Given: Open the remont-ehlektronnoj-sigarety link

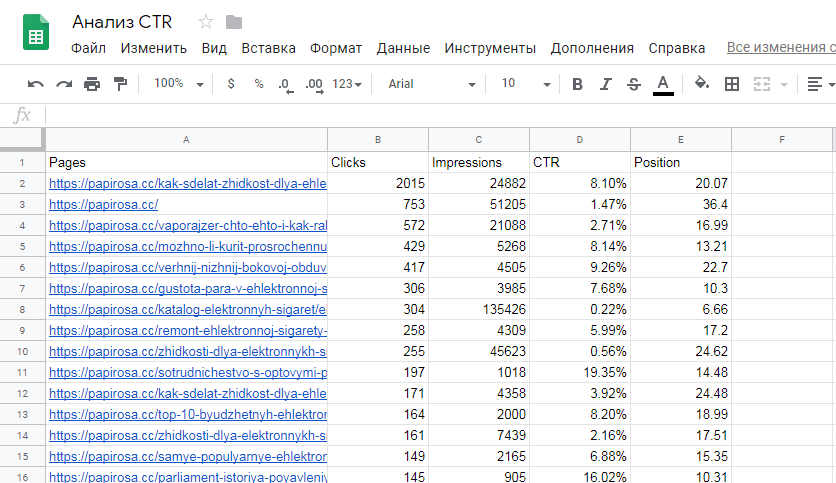Looking at the screenshot, I should click(188, 331).
